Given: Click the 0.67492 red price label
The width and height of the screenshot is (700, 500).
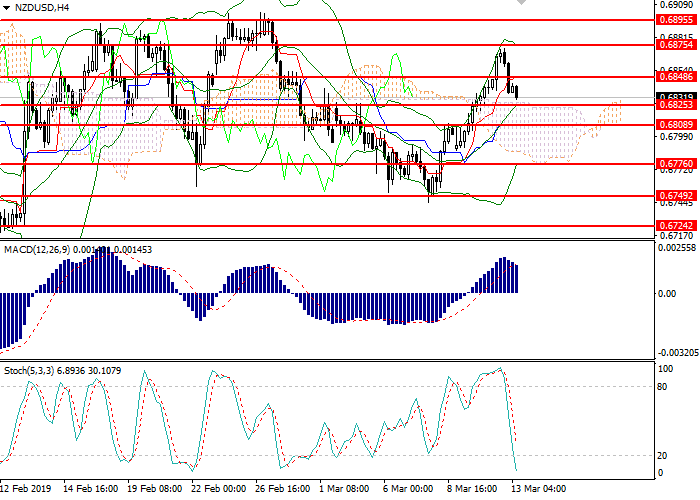Looking at the screenshot, I should 674,196.
